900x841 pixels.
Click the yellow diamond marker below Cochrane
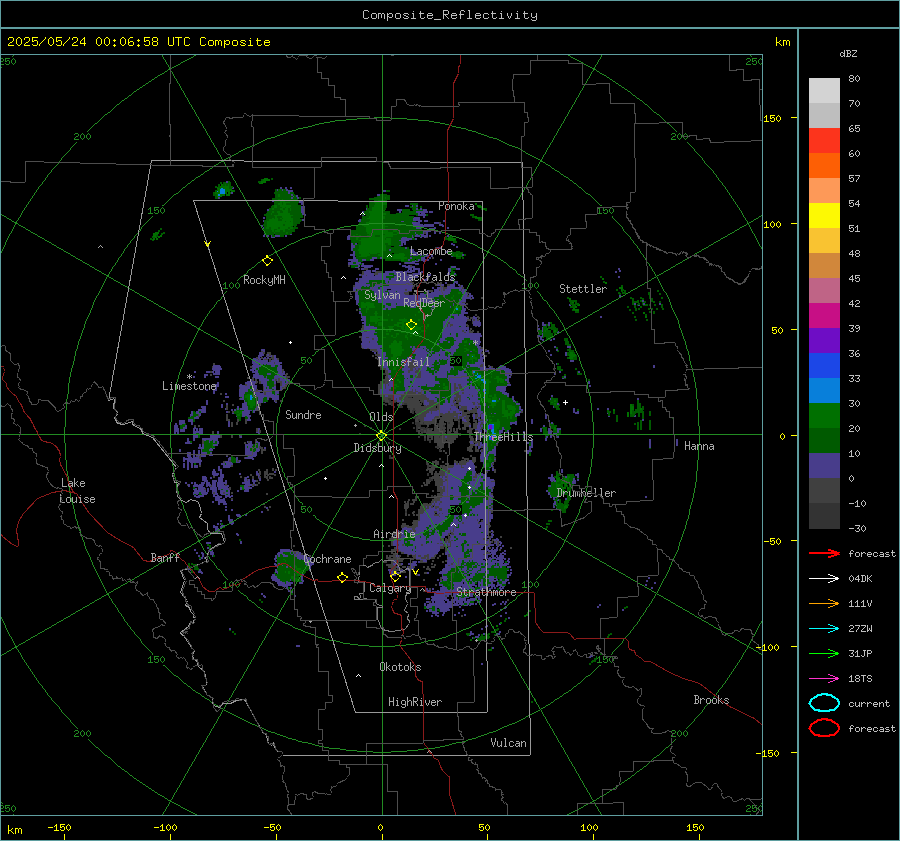pos(342,578)
